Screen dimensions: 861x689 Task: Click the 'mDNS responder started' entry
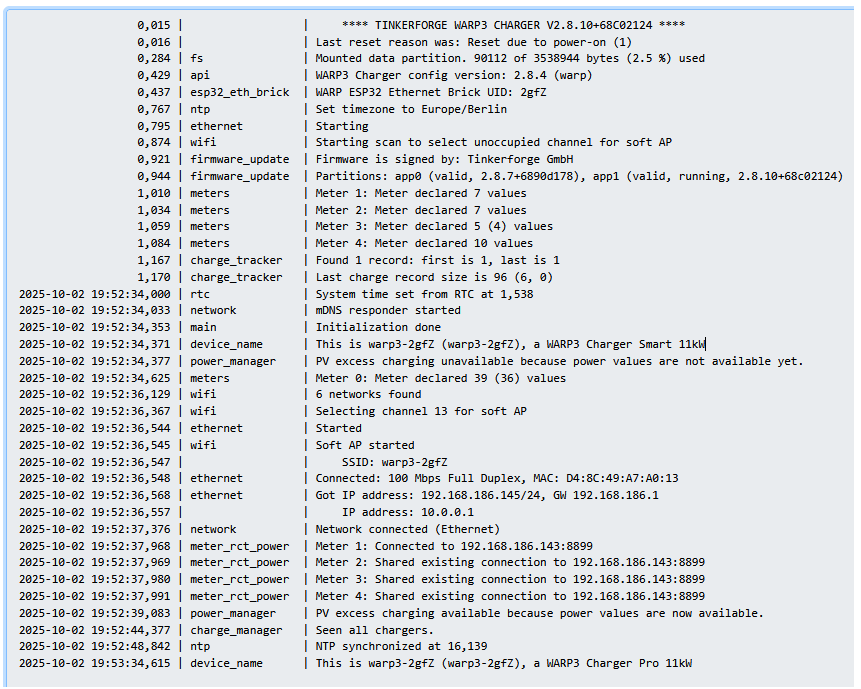388,311
